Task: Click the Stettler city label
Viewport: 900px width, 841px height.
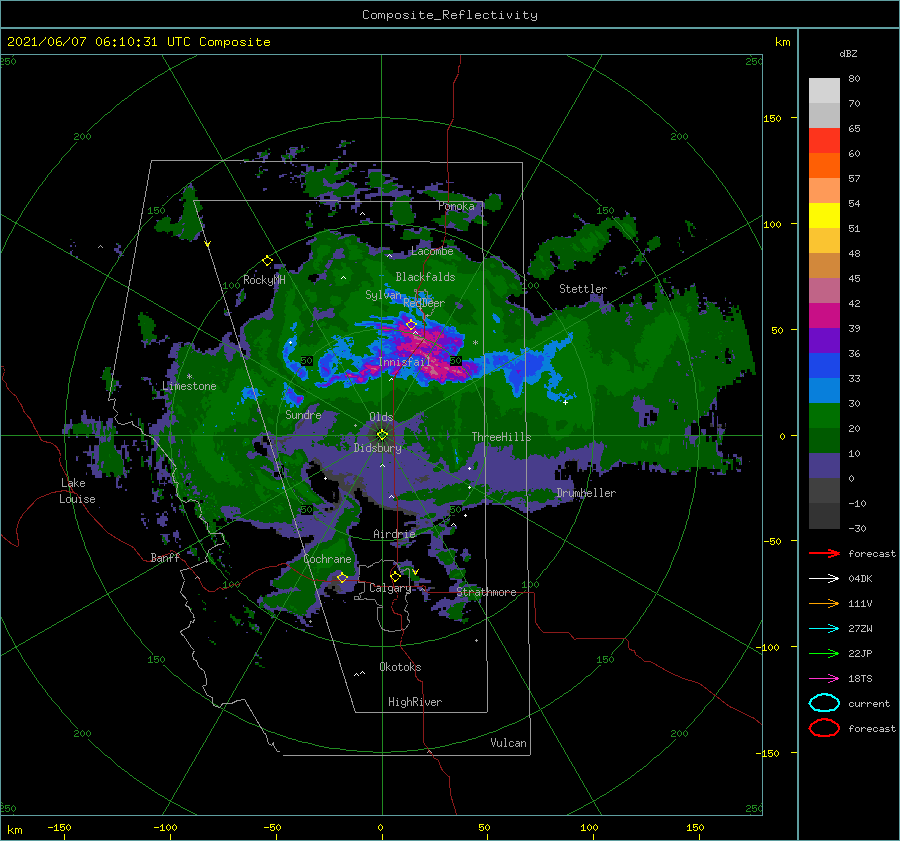Action: pos(583,289)
